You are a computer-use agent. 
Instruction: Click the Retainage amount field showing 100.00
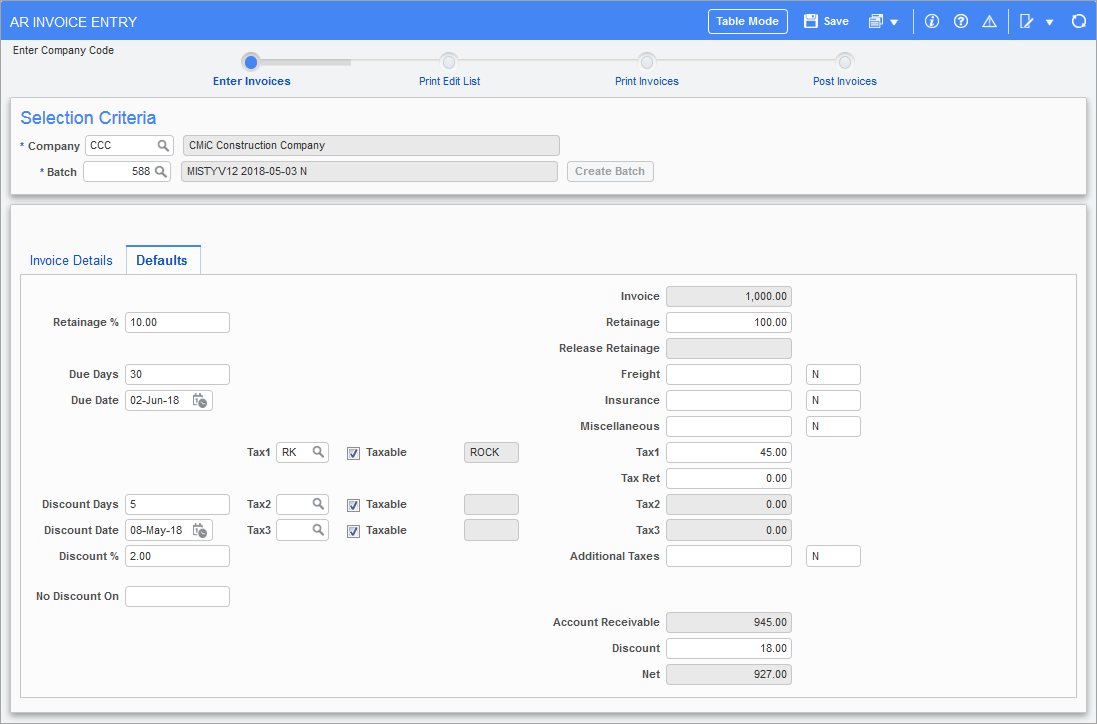(x=729, y=322)
